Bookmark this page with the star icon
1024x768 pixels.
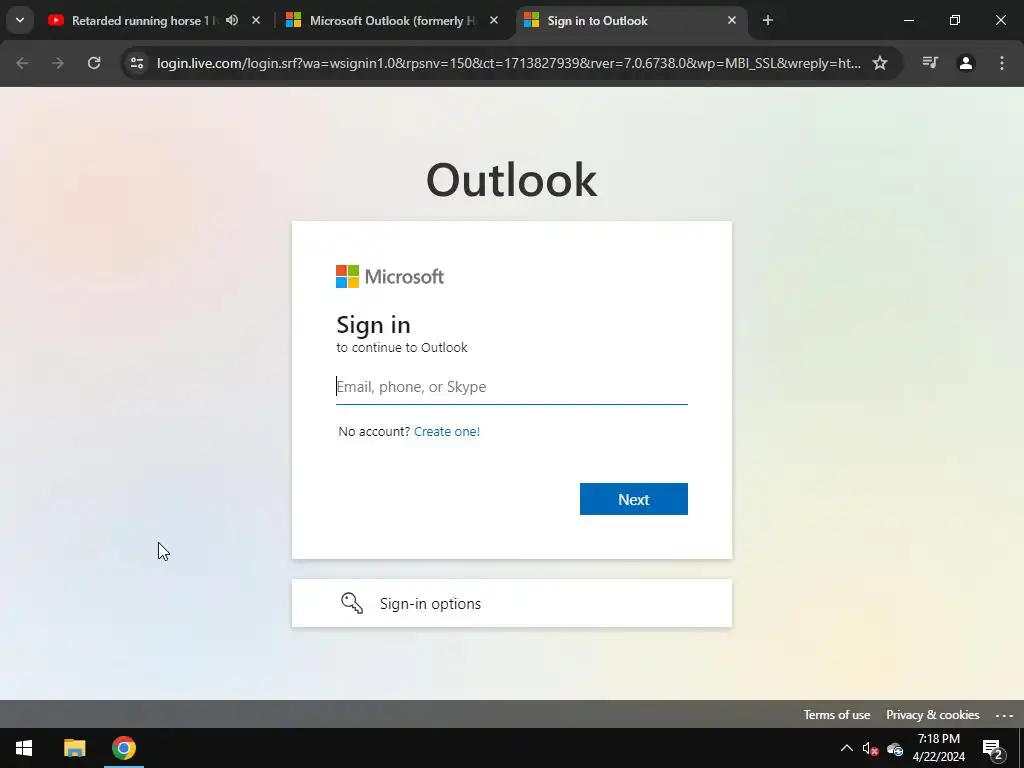pos(880,63)
